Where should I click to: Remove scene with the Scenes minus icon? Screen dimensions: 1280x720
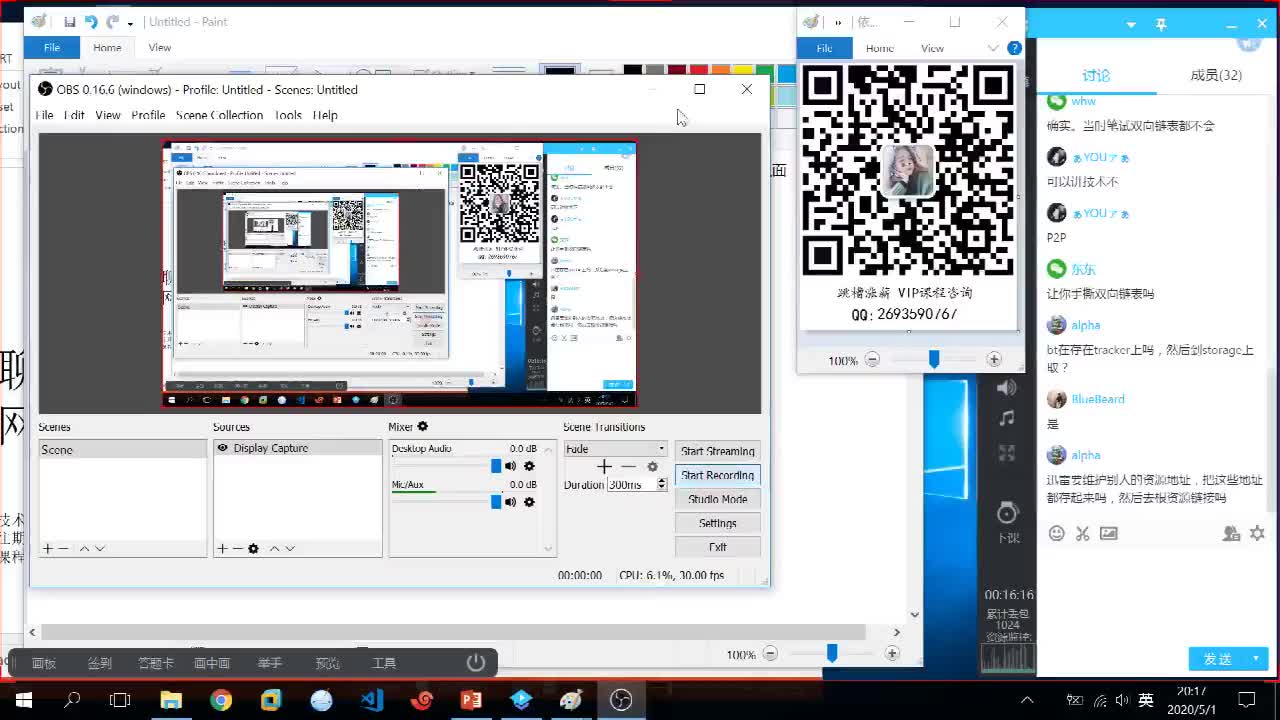tap(63, 548)
